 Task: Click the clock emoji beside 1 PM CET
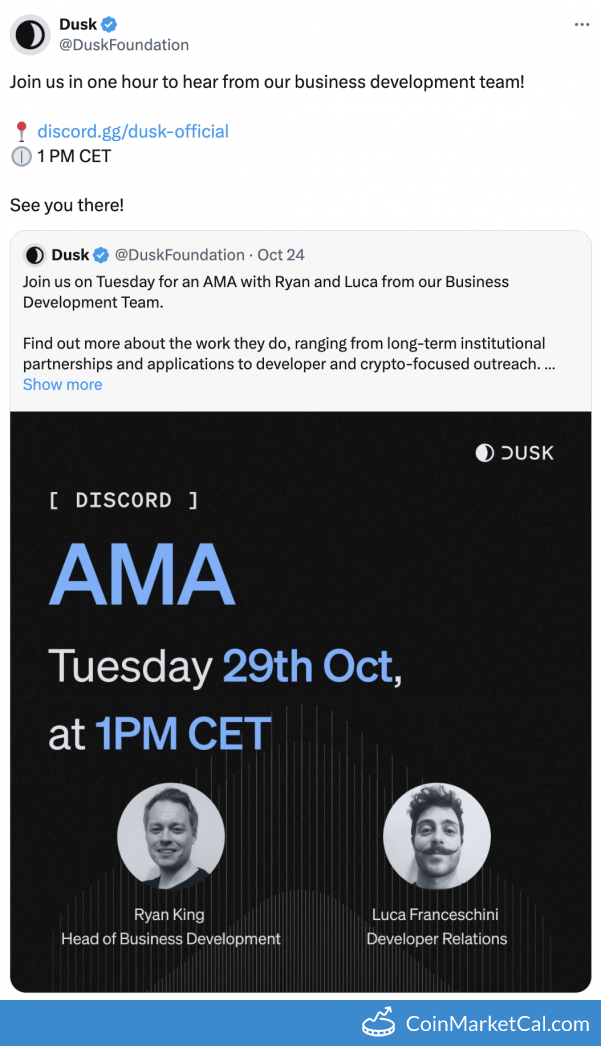[21, 157]
